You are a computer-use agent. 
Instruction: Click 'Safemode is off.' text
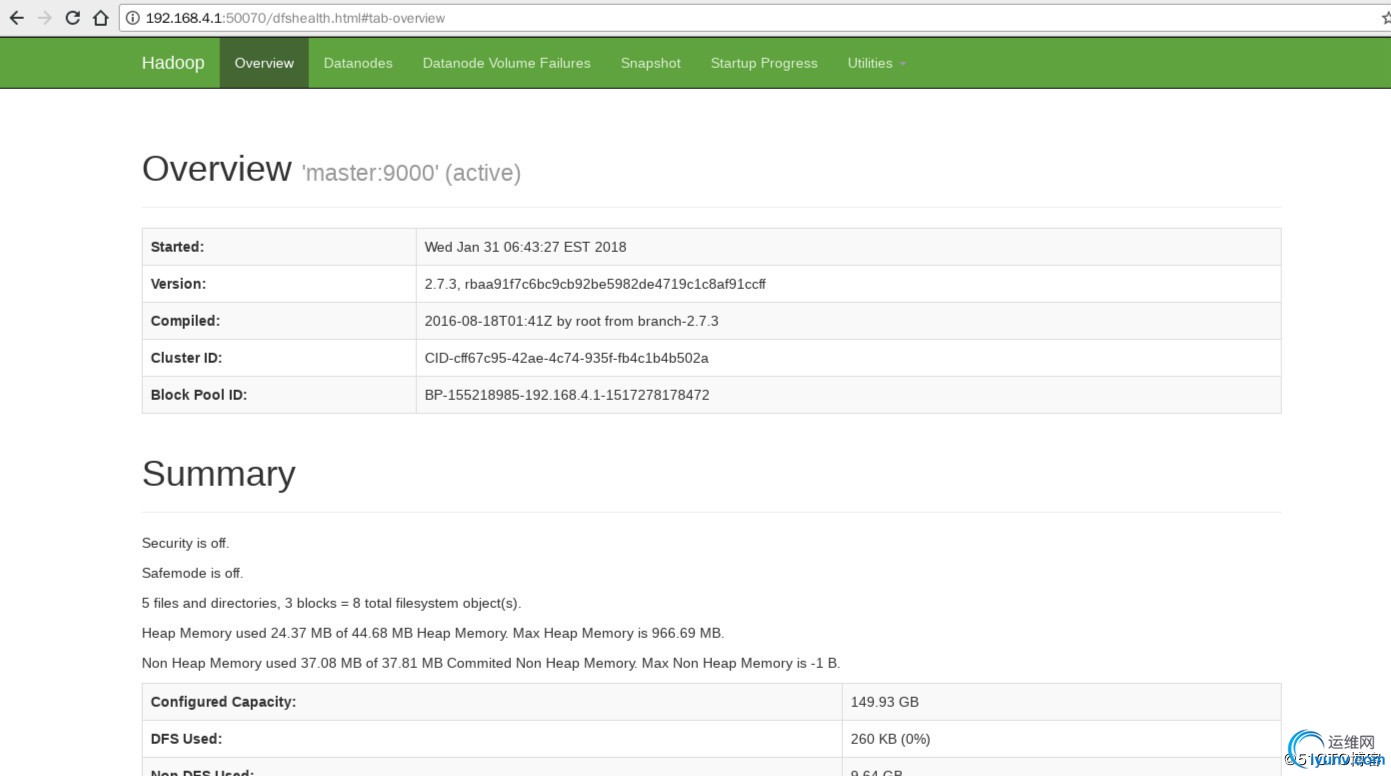[193, 573]
